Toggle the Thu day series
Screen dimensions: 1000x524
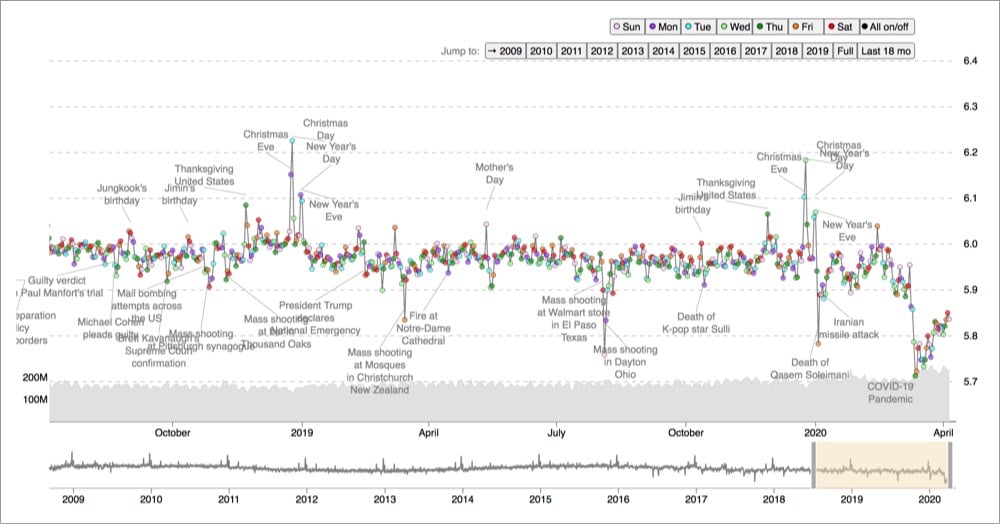point(773,27)
